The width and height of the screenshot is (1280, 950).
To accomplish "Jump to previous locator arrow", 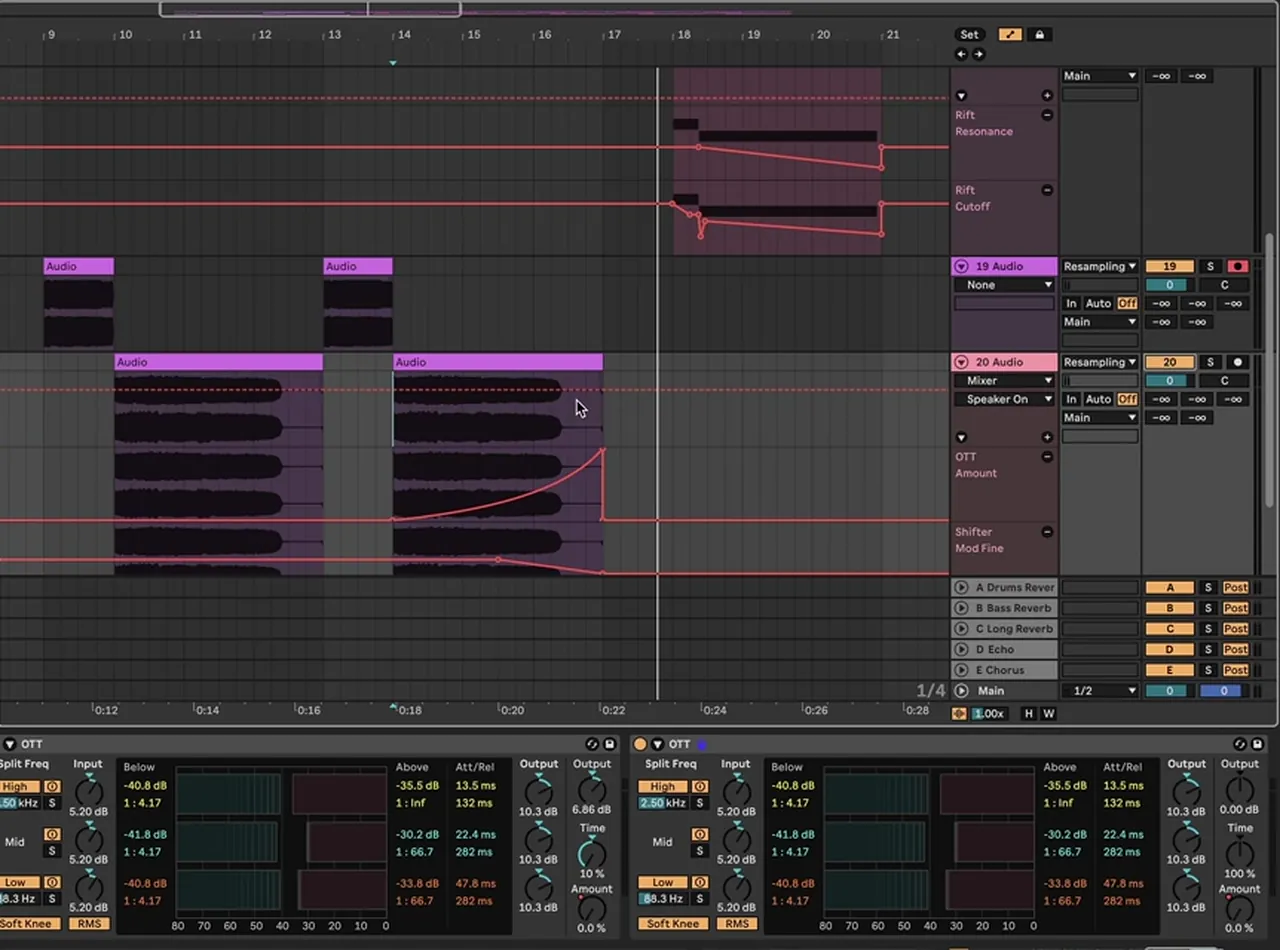I will pyautogui.click(x=962, y=54).
